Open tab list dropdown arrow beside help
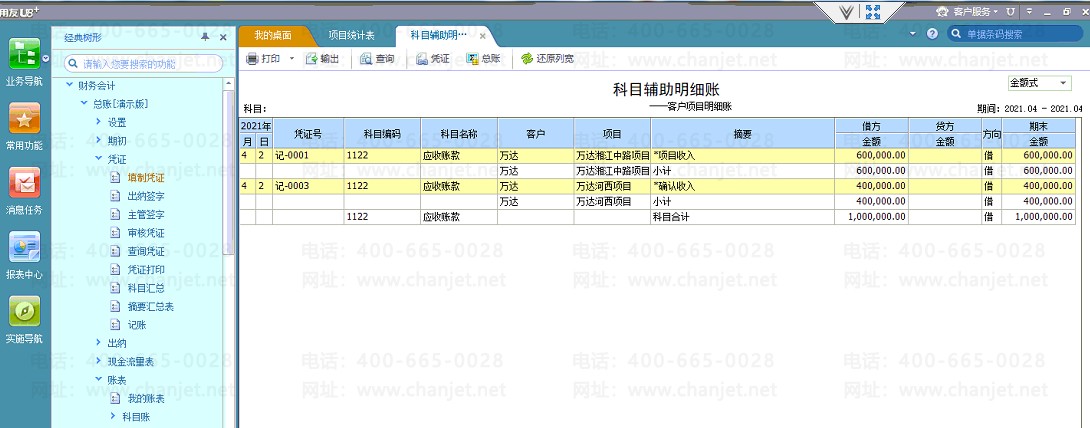The height and width of the screenshot is (428, 1090). point(913,33)
